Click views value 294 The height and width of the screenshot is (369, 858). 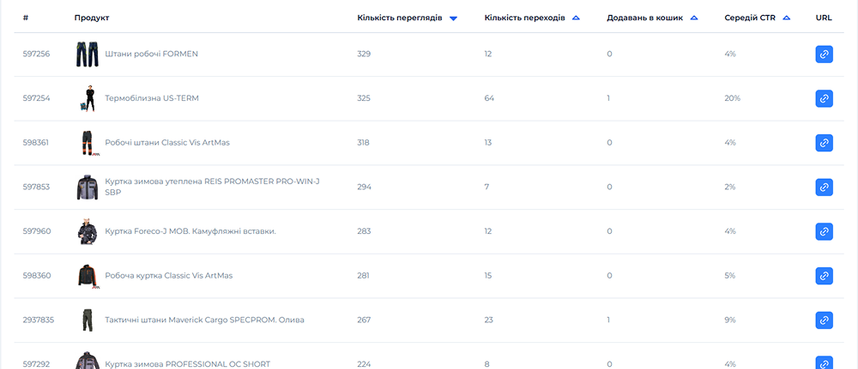(x=364, y=187)
